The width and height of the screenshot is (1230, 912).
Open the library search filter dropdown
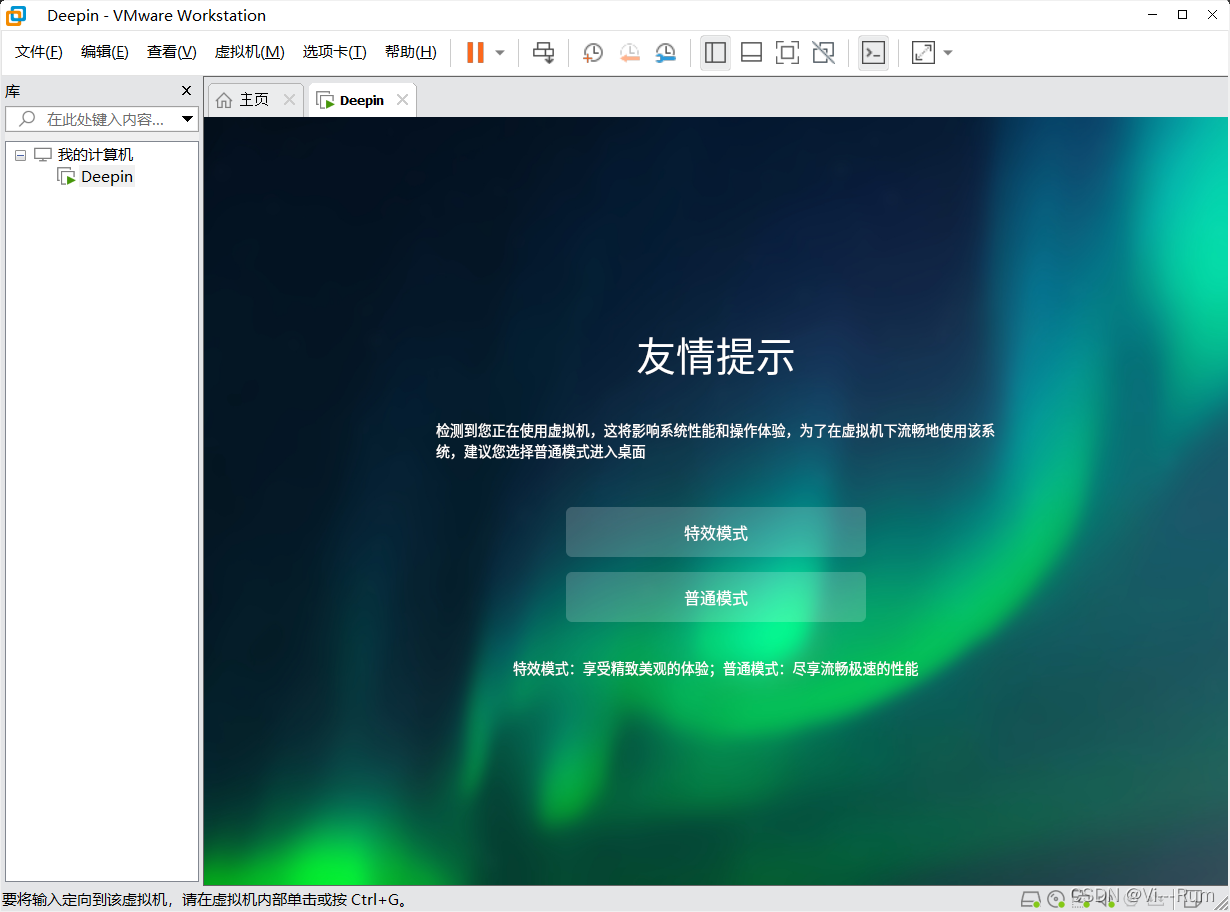pos(188,119)
